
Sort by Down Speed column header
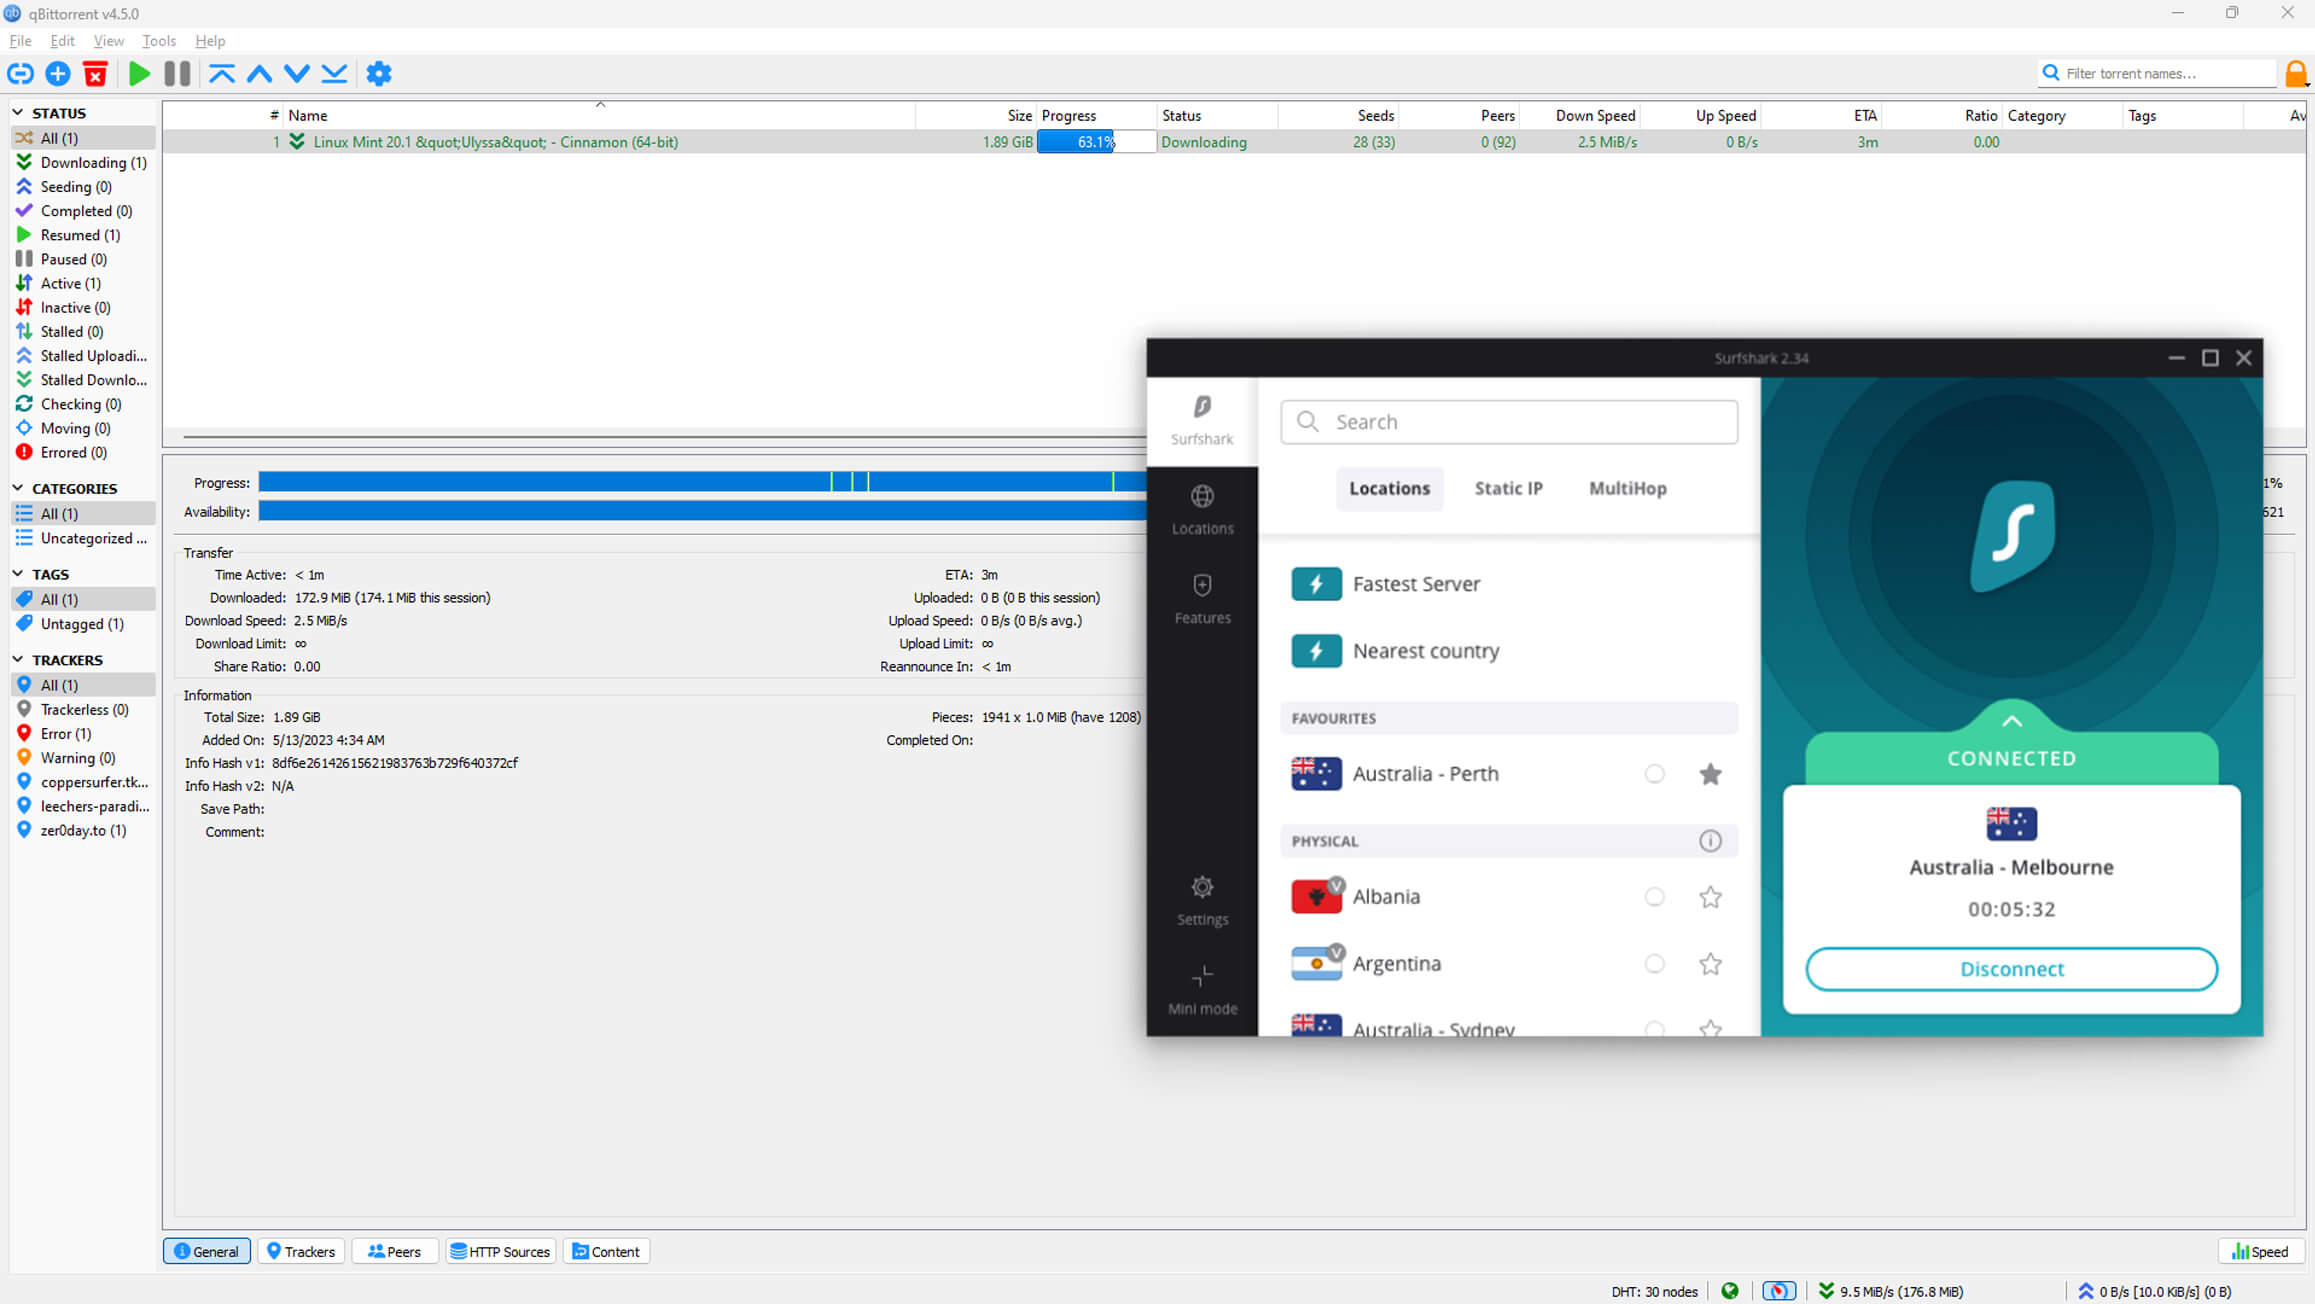1580,115
